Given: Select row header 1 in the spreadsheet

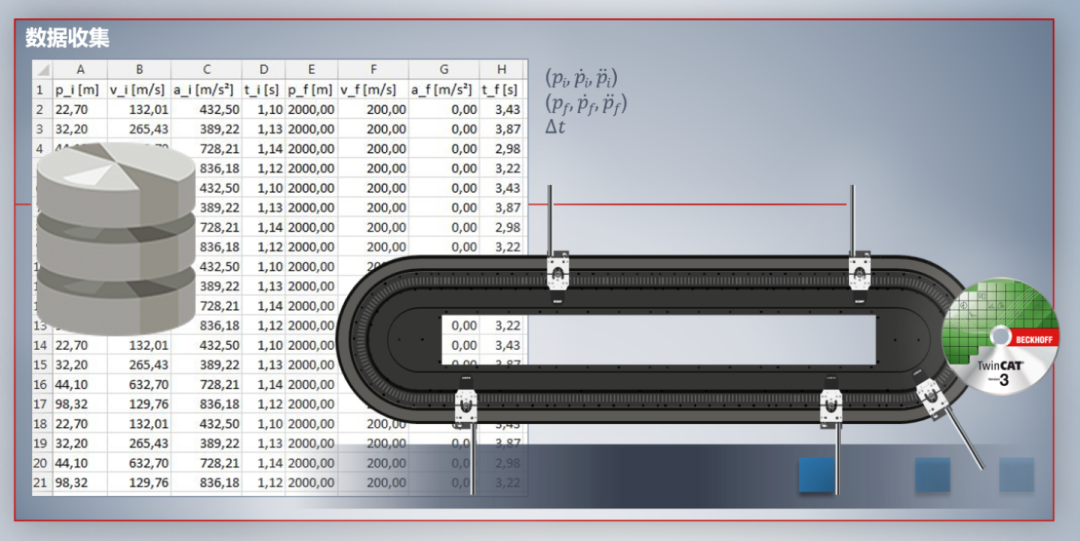Looking at the screenshot, I should click(41, 90).
